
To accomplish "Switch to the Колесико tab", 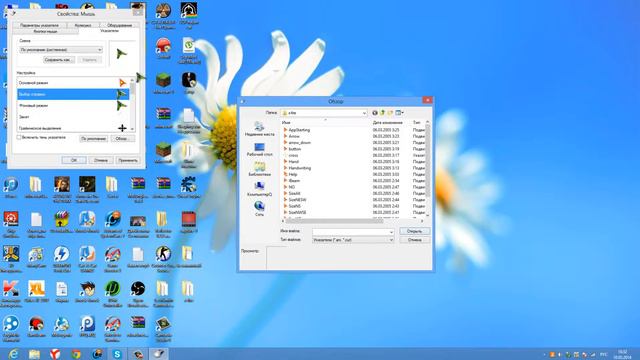I will [83, 25].
